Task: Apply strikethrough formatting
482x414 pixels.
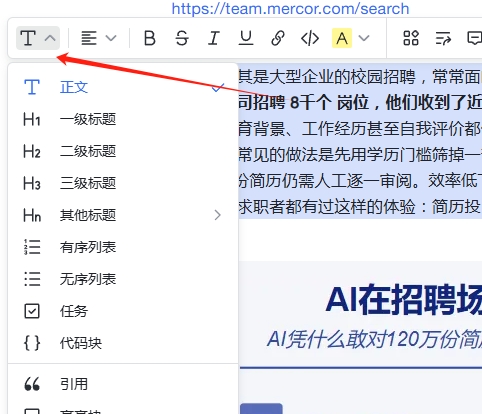Action: (x=182, y=38)
